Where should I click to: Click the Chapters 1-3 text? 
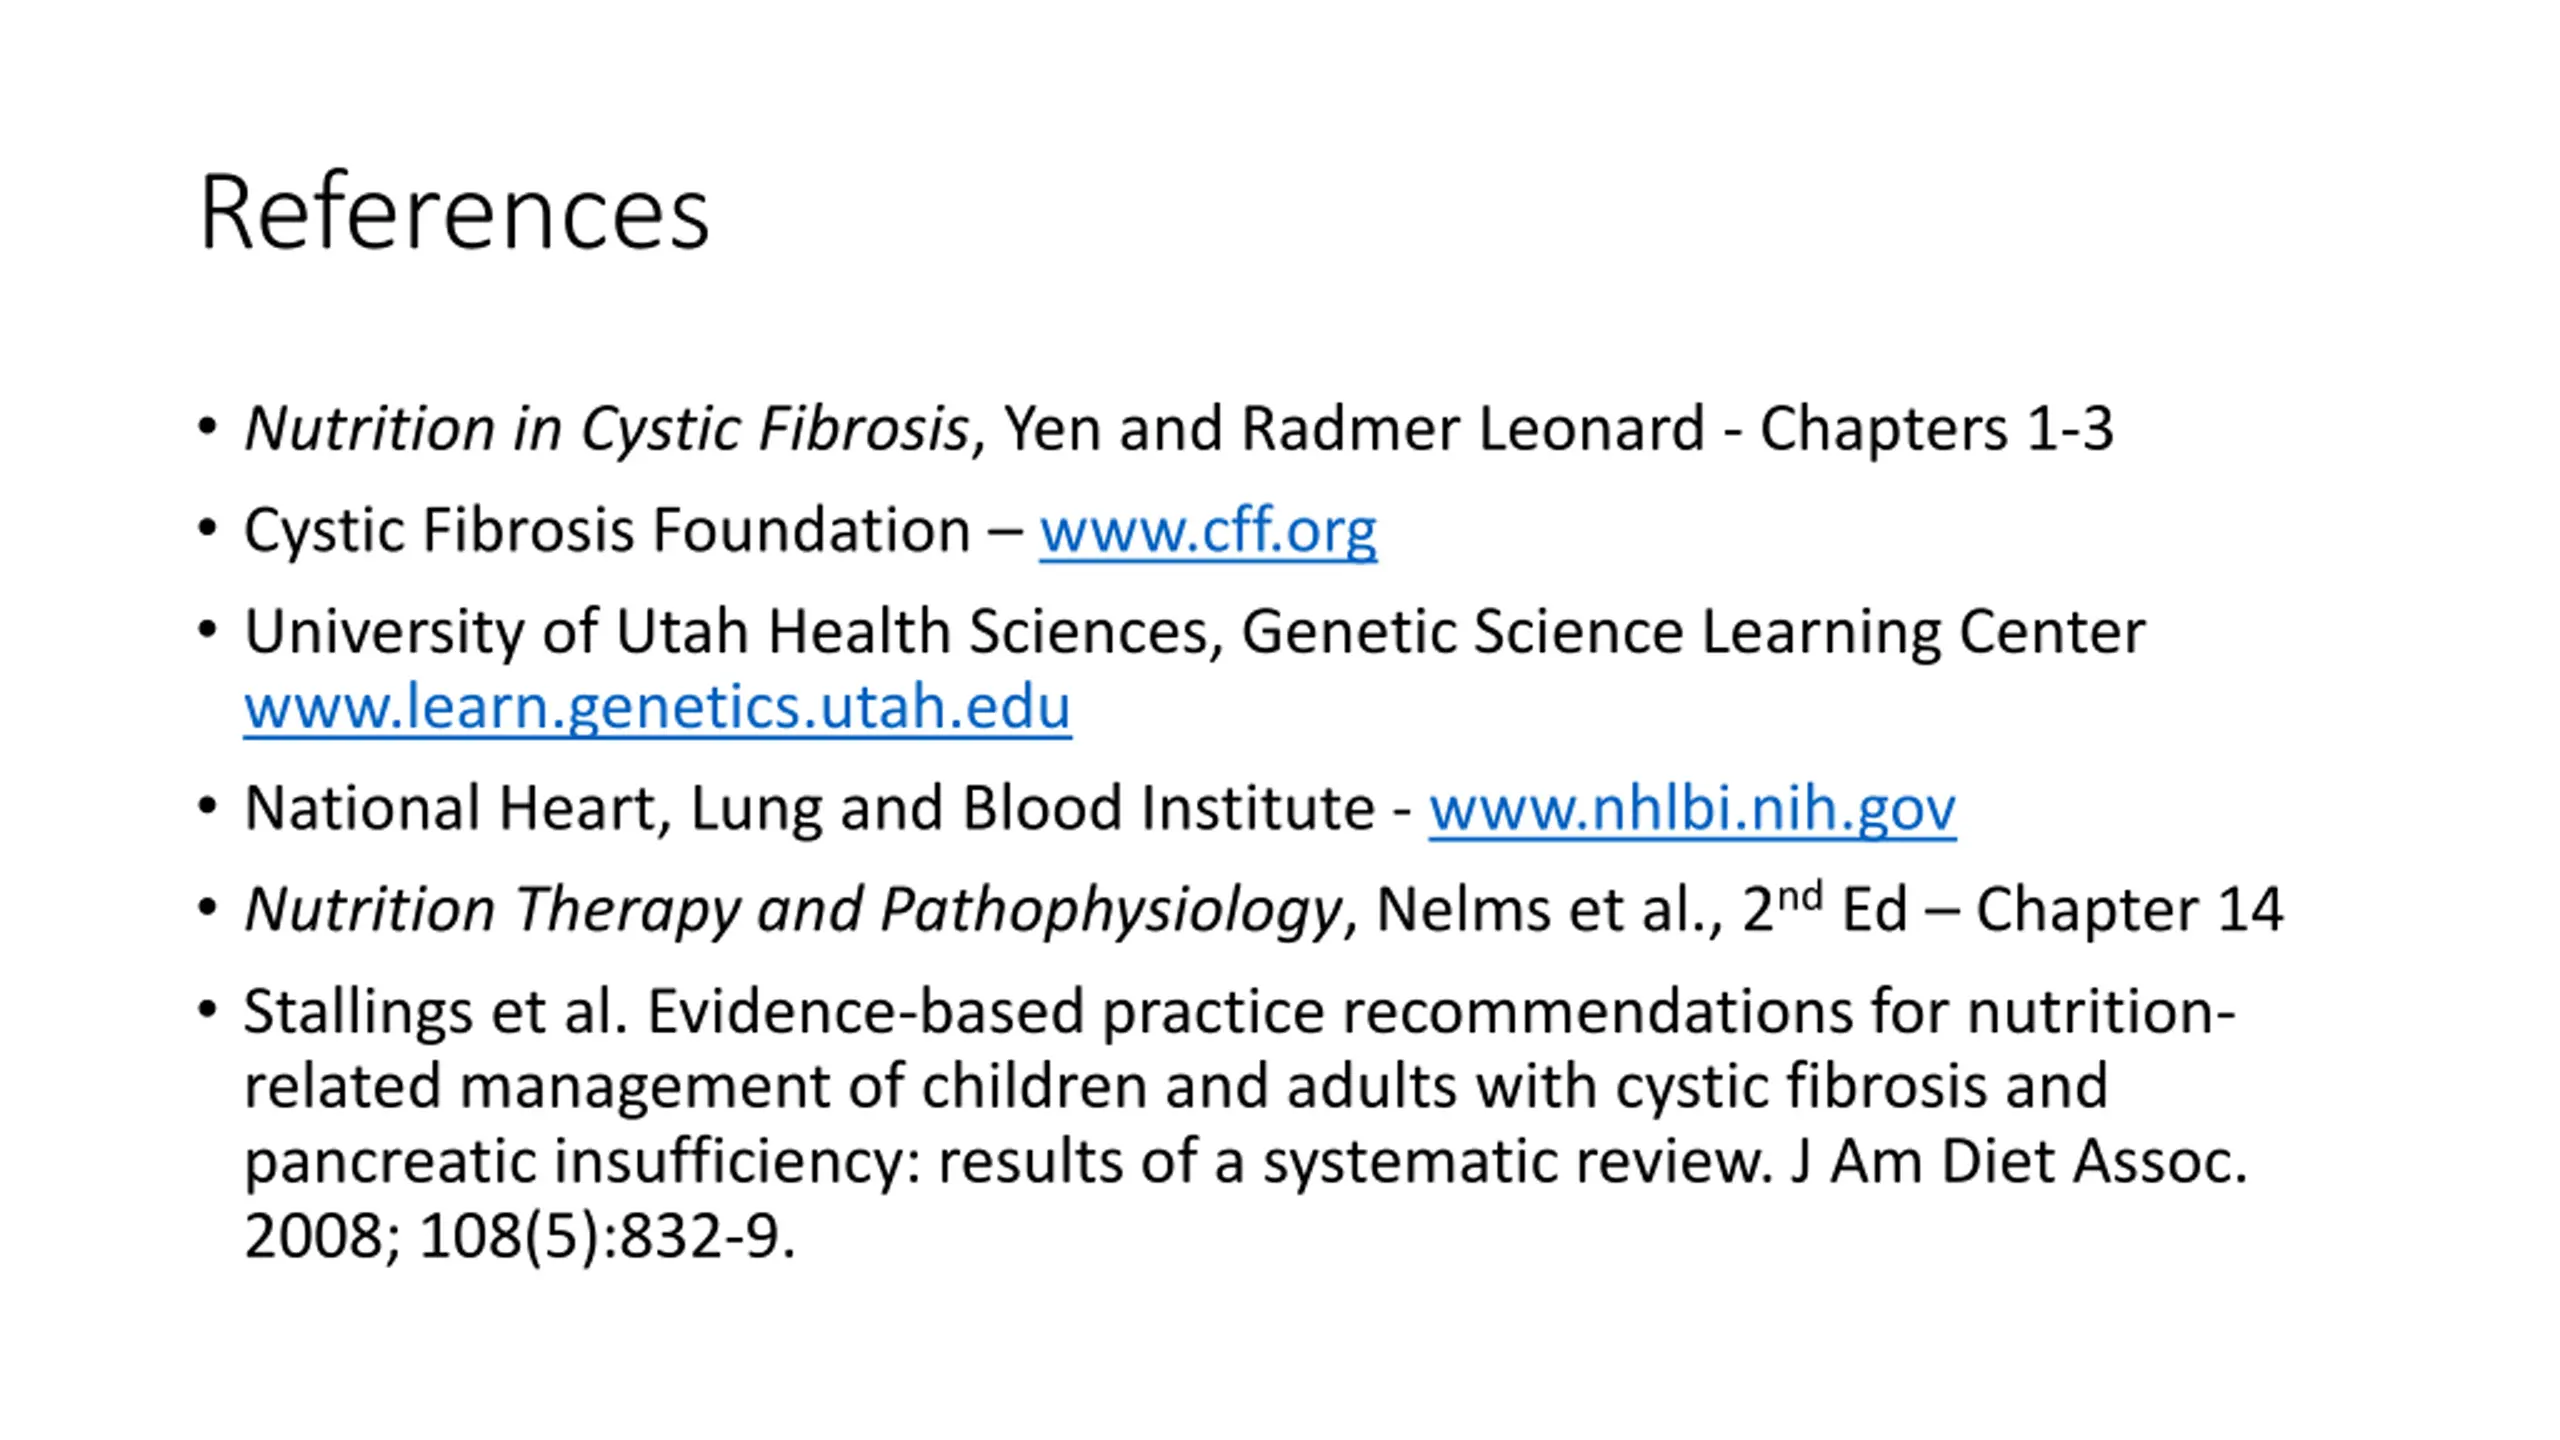pos(1937,430)
